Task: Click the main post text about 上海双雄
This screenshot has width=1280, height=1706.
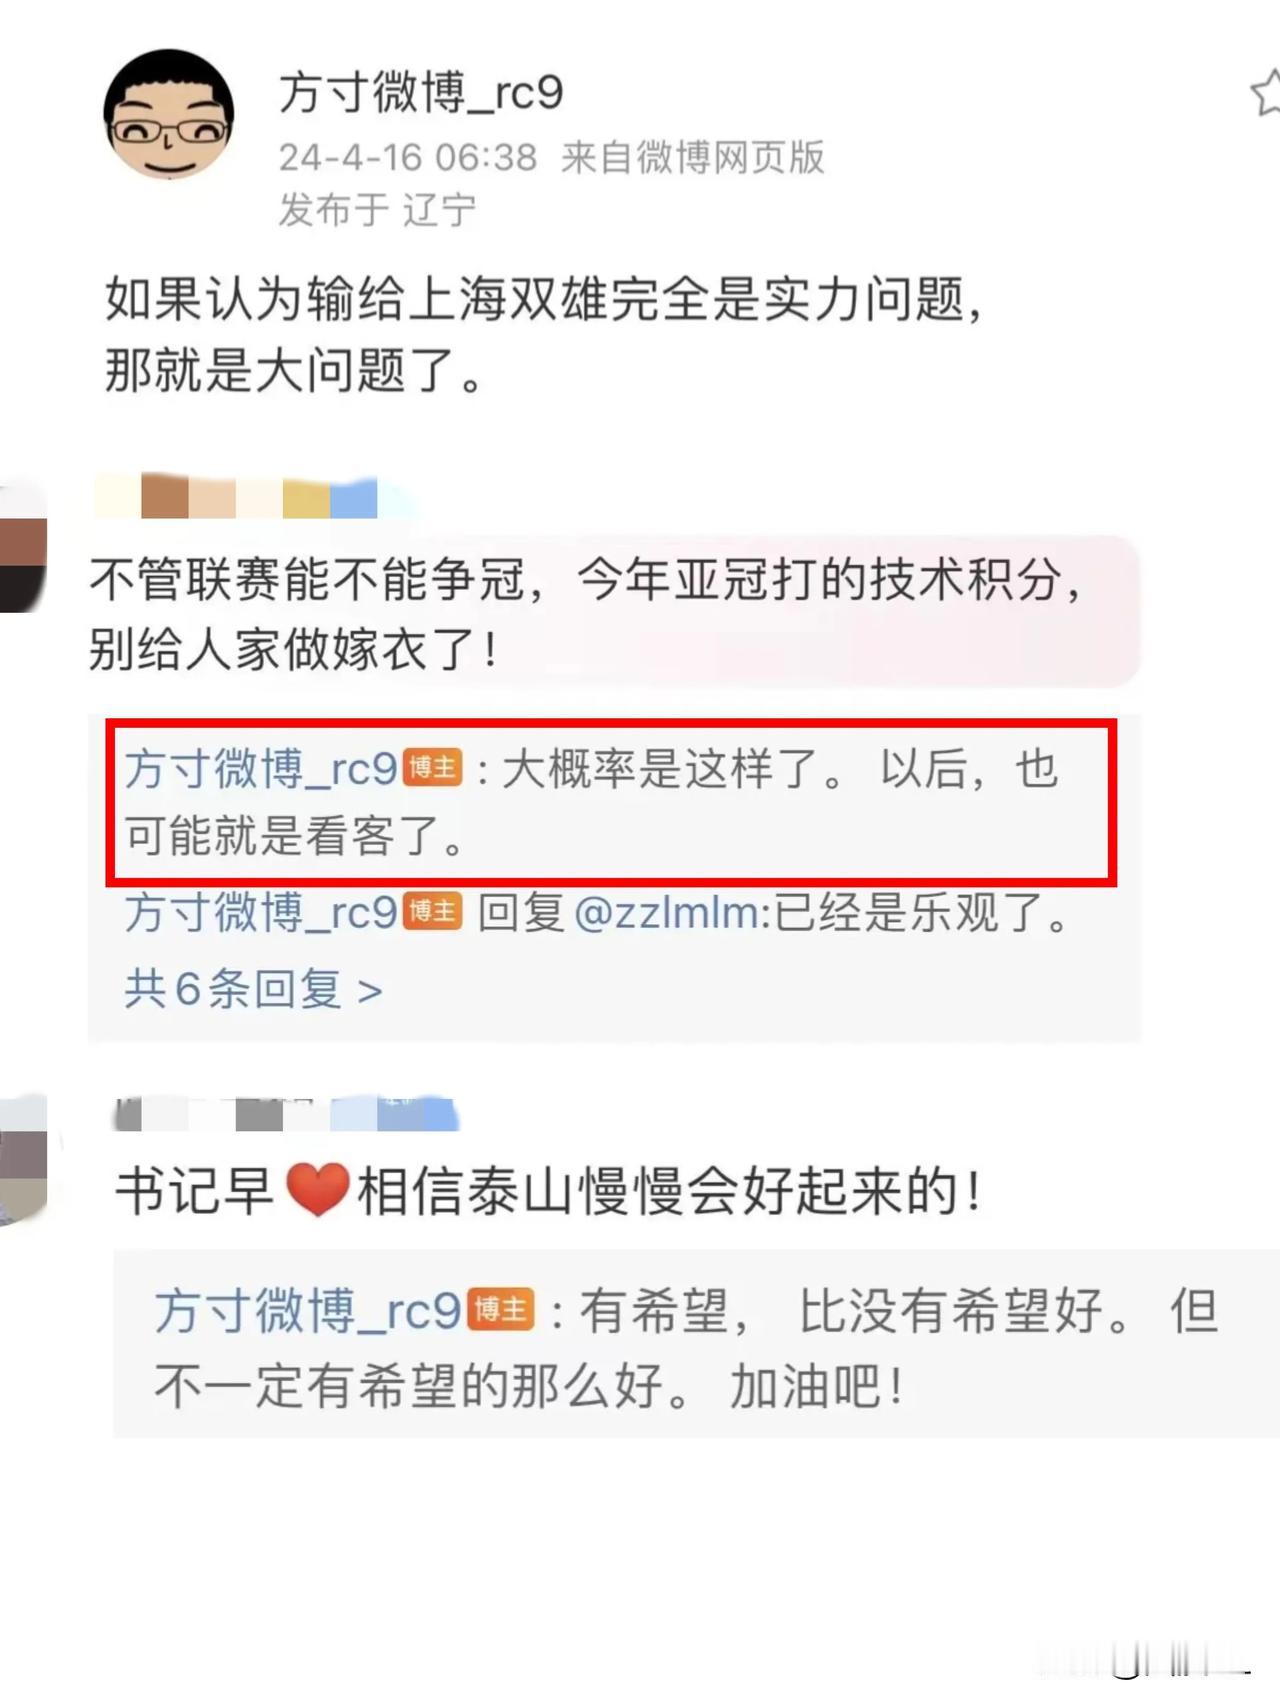Action: tap(544, 335)
